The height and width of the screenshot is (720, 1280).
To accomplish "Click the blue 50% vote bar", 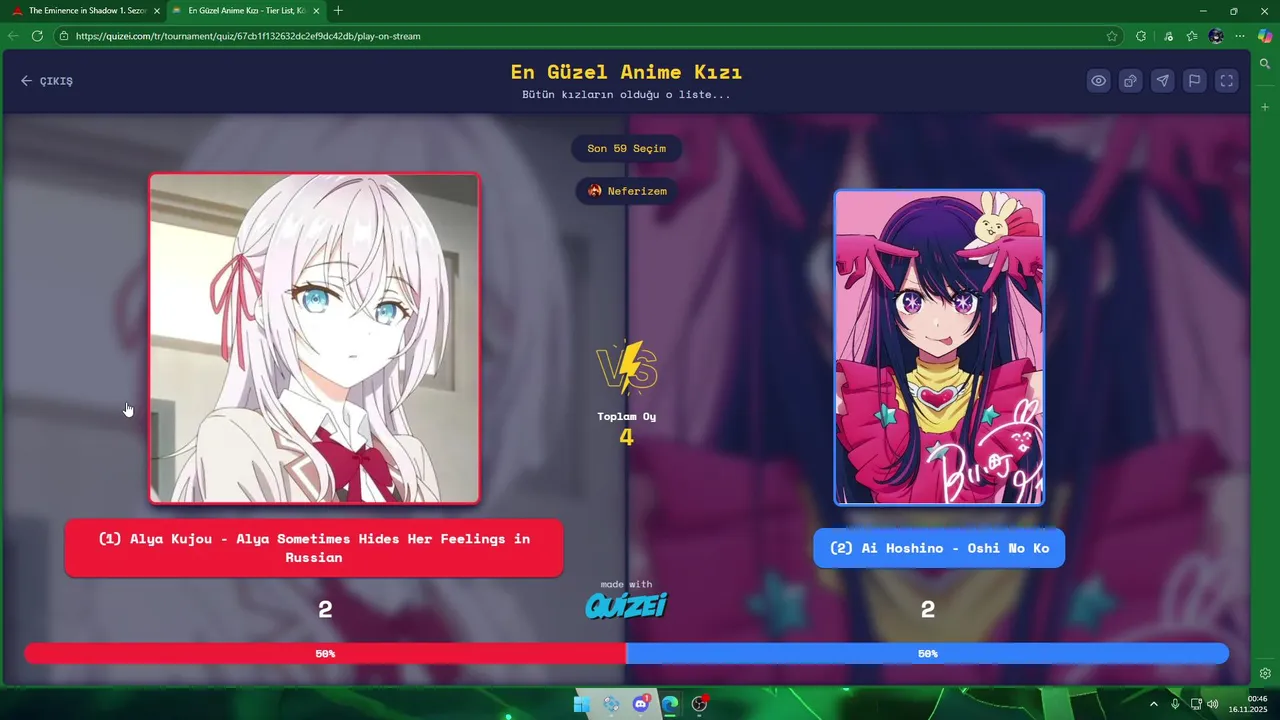I will 927,653.
